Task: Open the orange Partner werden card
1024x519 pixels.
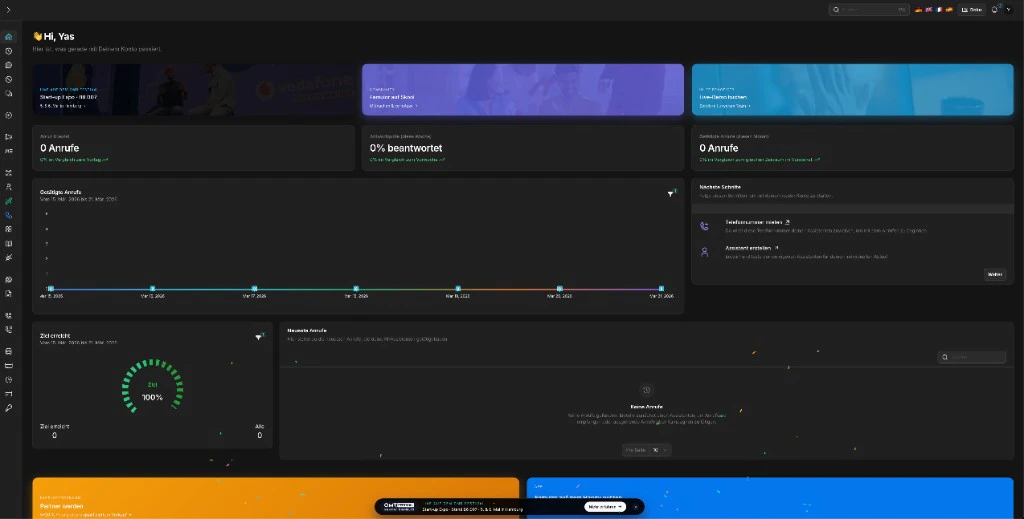Action: (x=276, y=499)
